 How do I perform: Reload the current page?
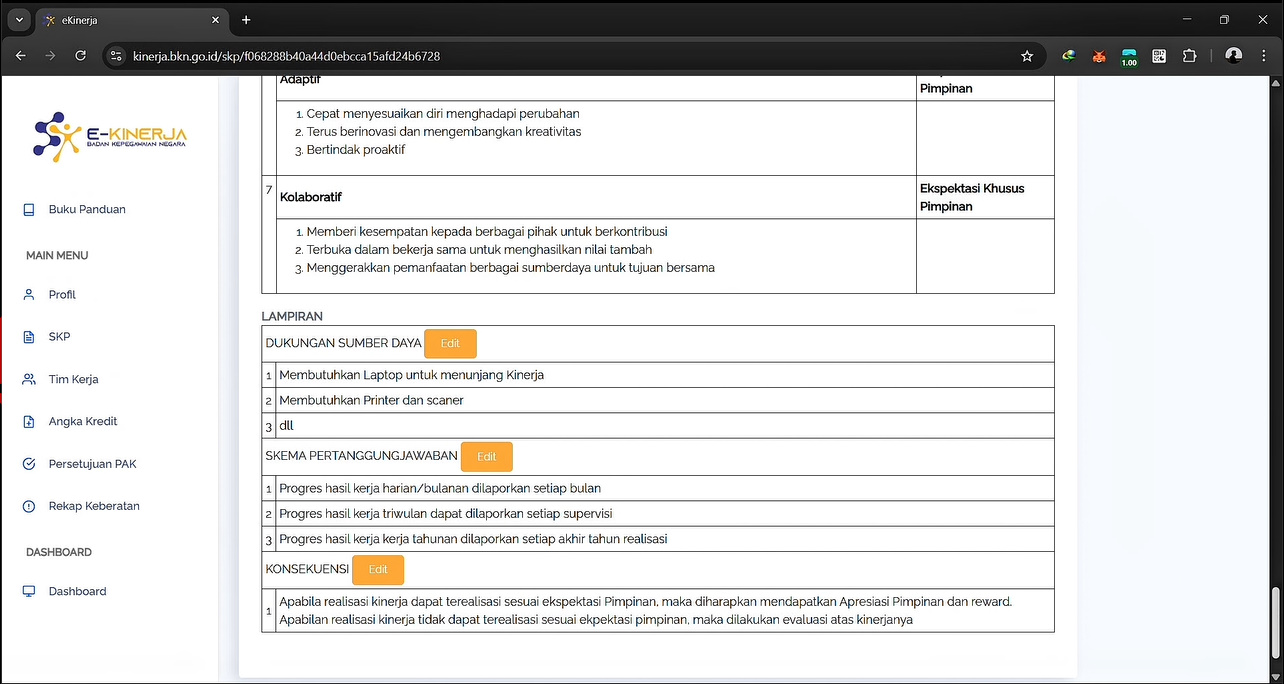pyautogui.click(x=81, y=56)
